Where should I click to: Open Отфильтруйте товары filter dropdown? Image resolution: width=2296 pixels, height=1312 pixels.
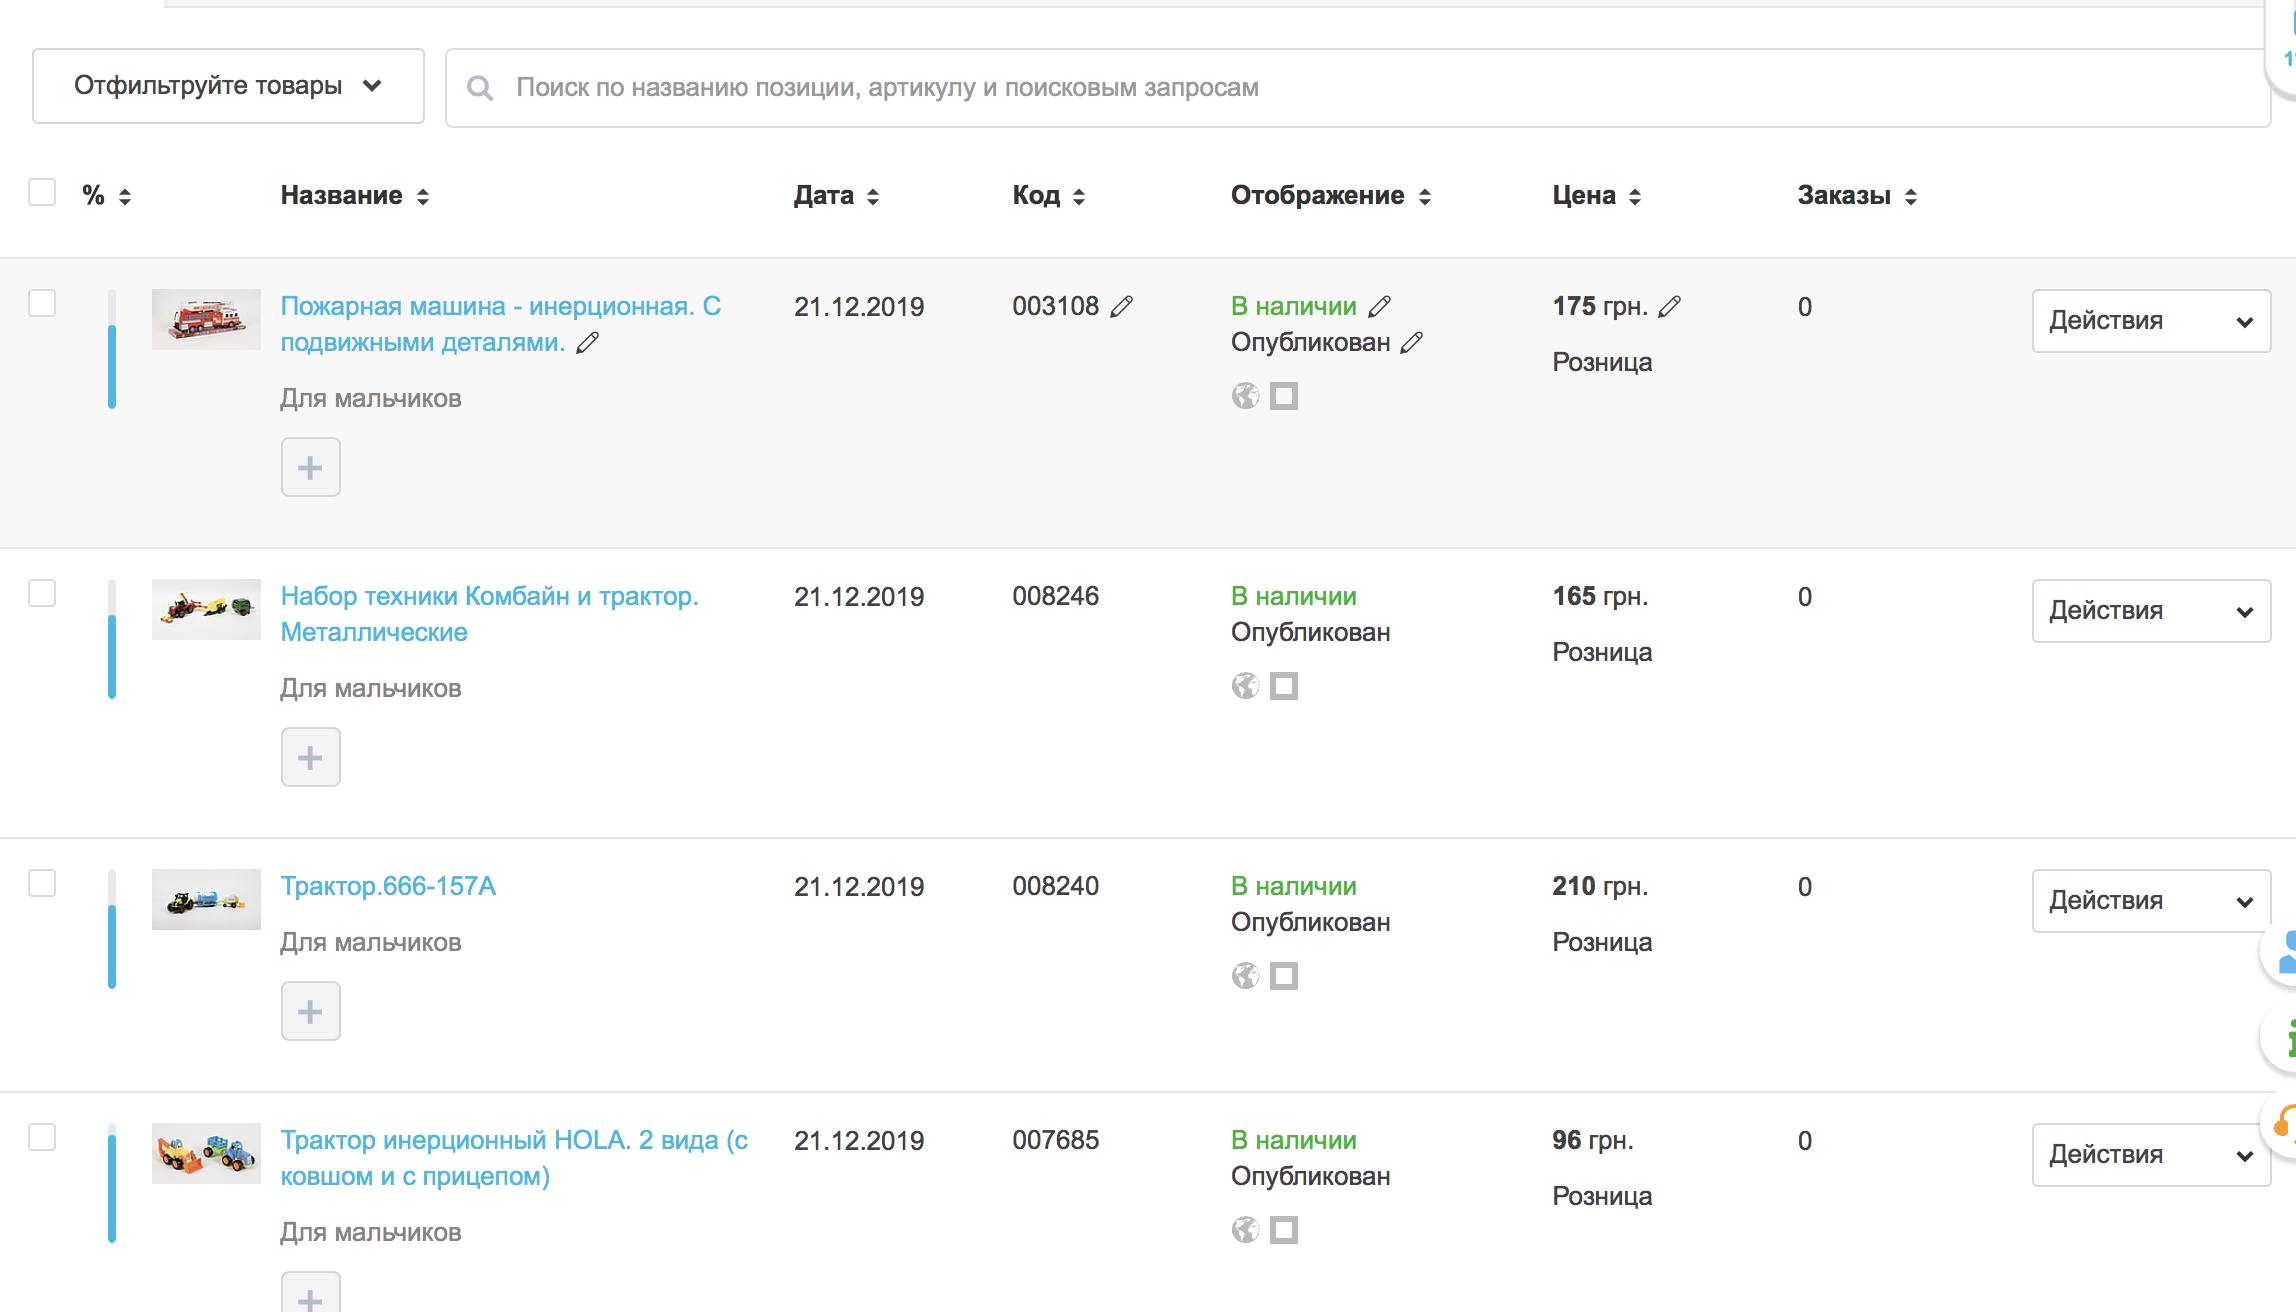click(228, 86)
